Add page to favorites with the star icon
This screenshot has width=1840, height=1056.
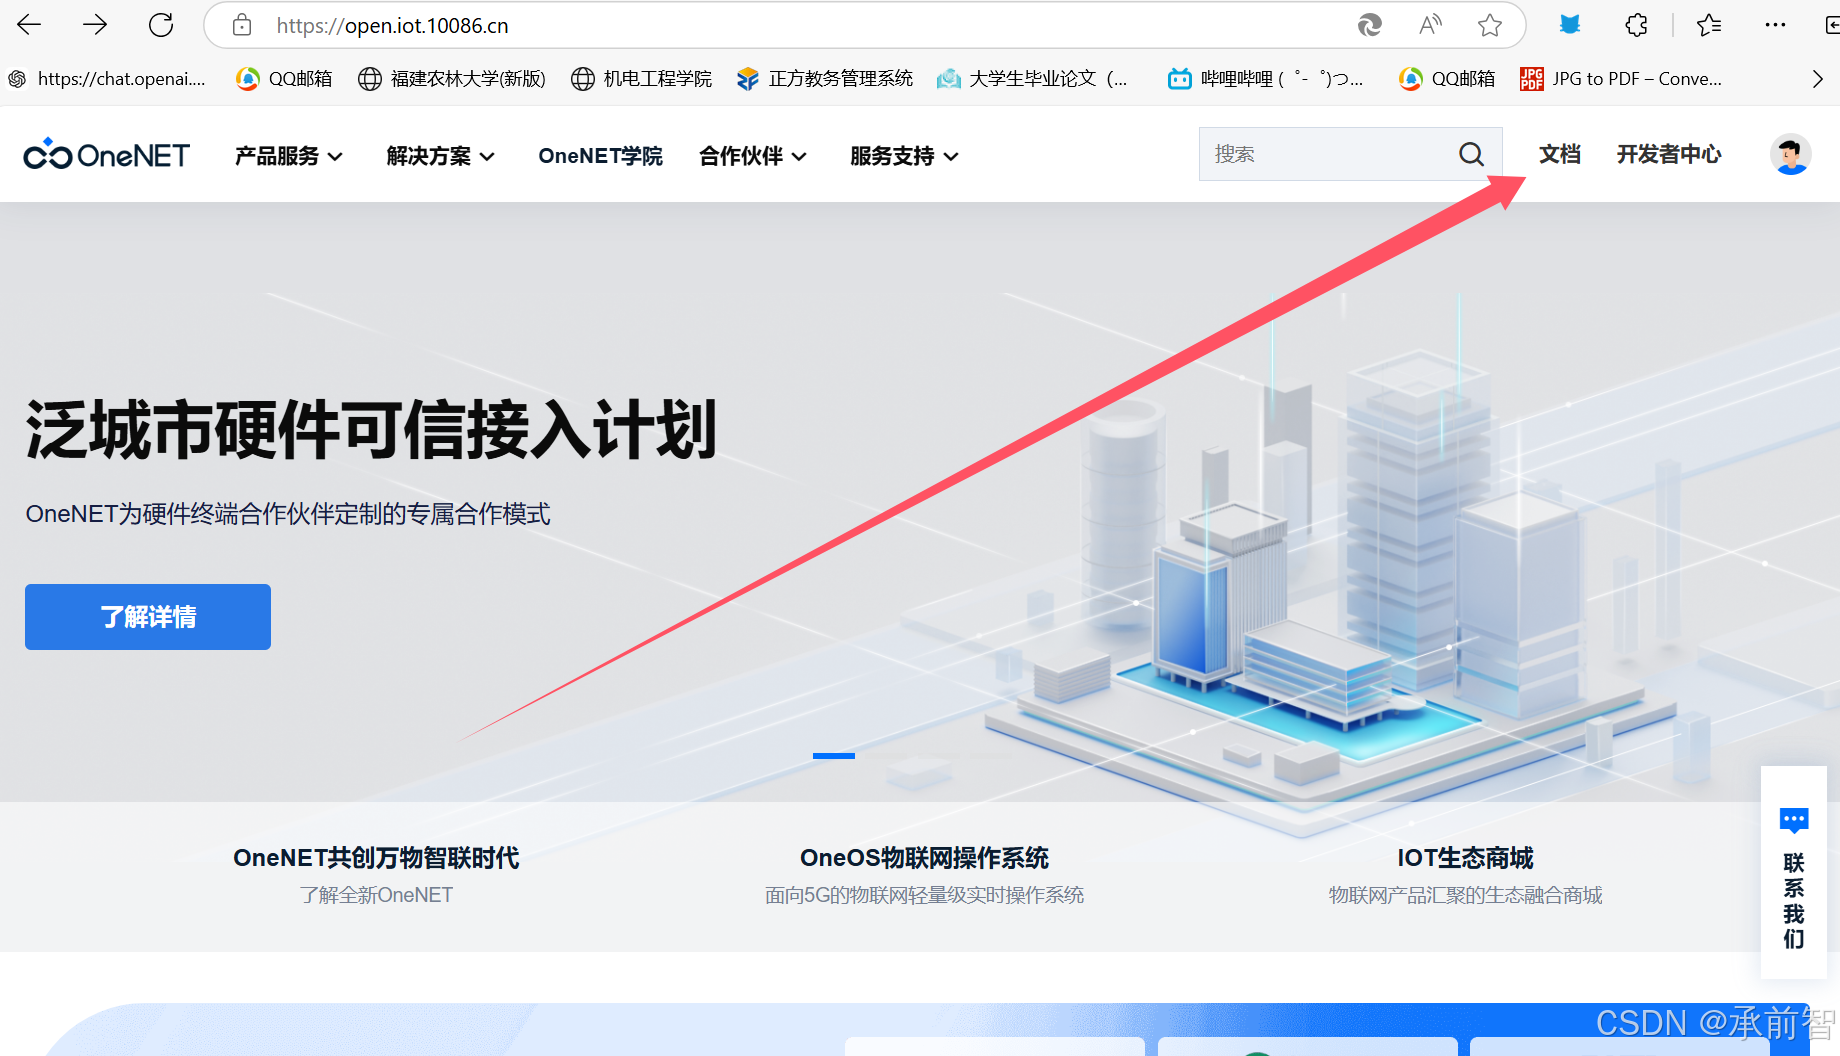[x=1490, y=25]
